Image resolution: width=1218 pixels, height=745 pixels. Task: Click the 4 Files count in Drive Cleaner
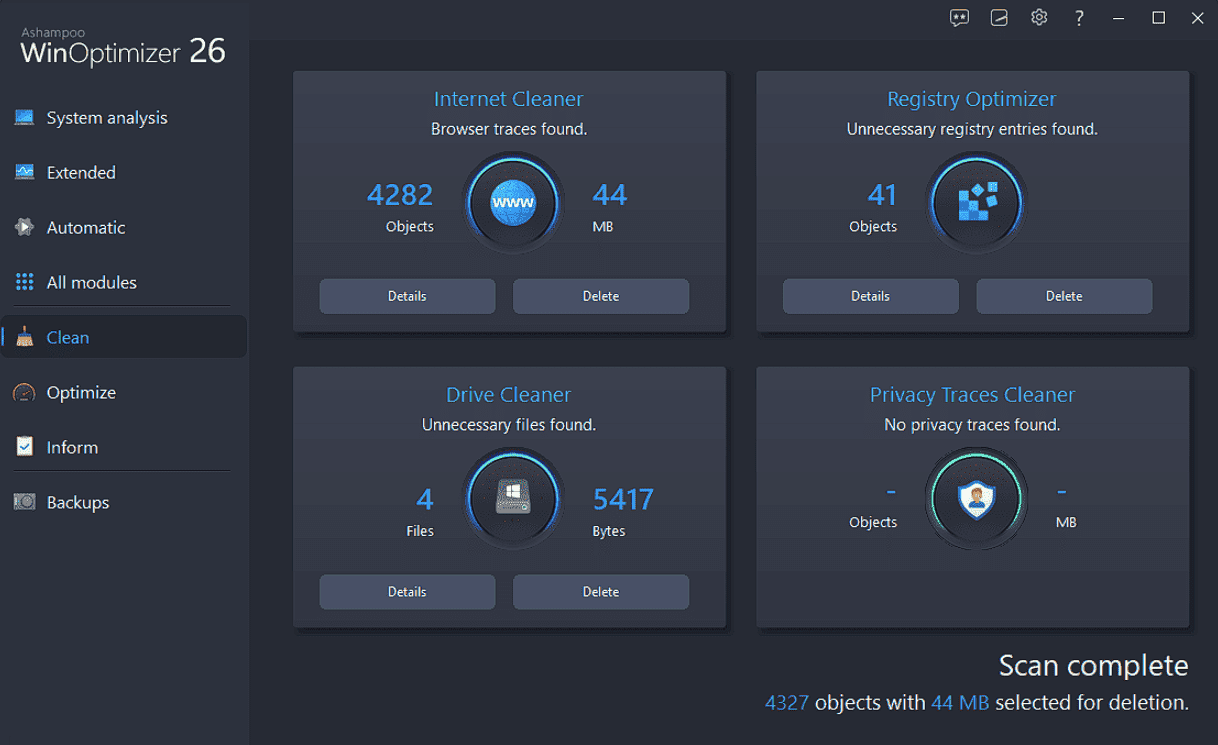tap(425, 498)
